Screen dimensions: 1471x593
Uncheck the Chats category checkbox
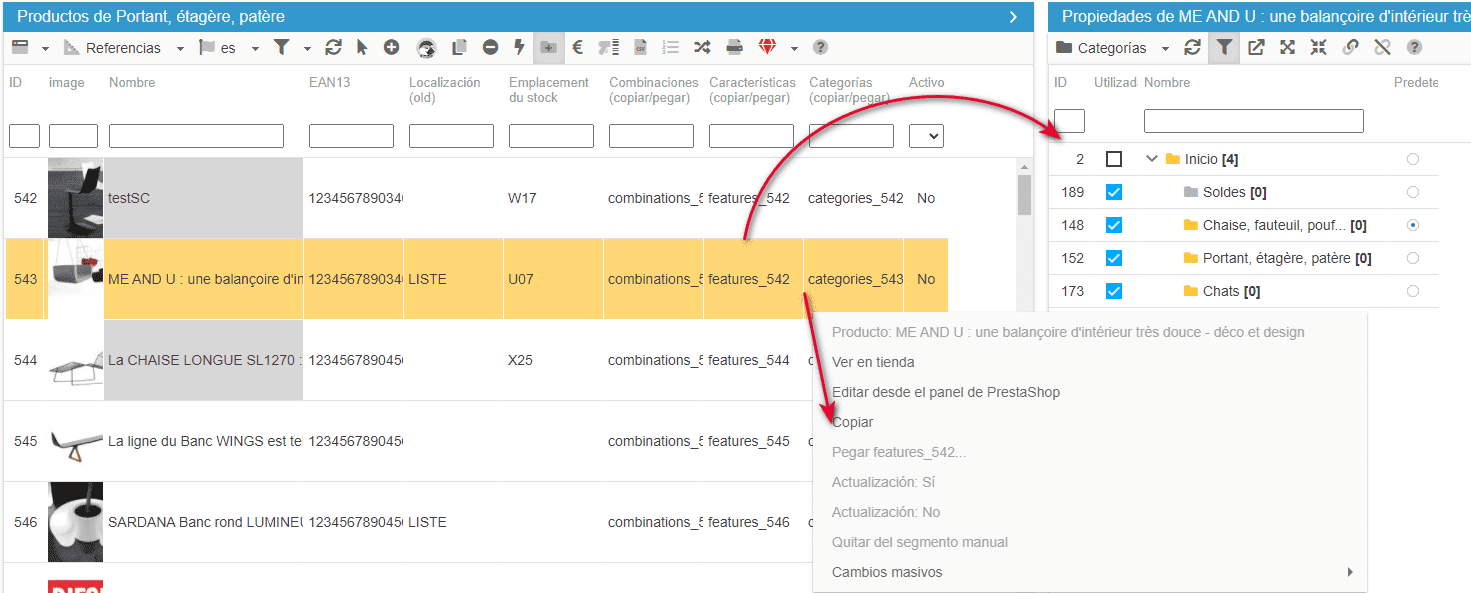pos(1114,291)
